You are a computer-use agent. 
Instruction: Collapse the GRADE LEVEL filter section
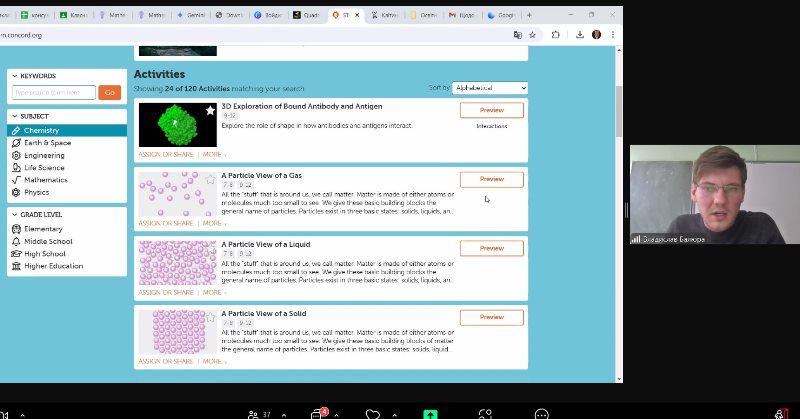pos(15,214)
